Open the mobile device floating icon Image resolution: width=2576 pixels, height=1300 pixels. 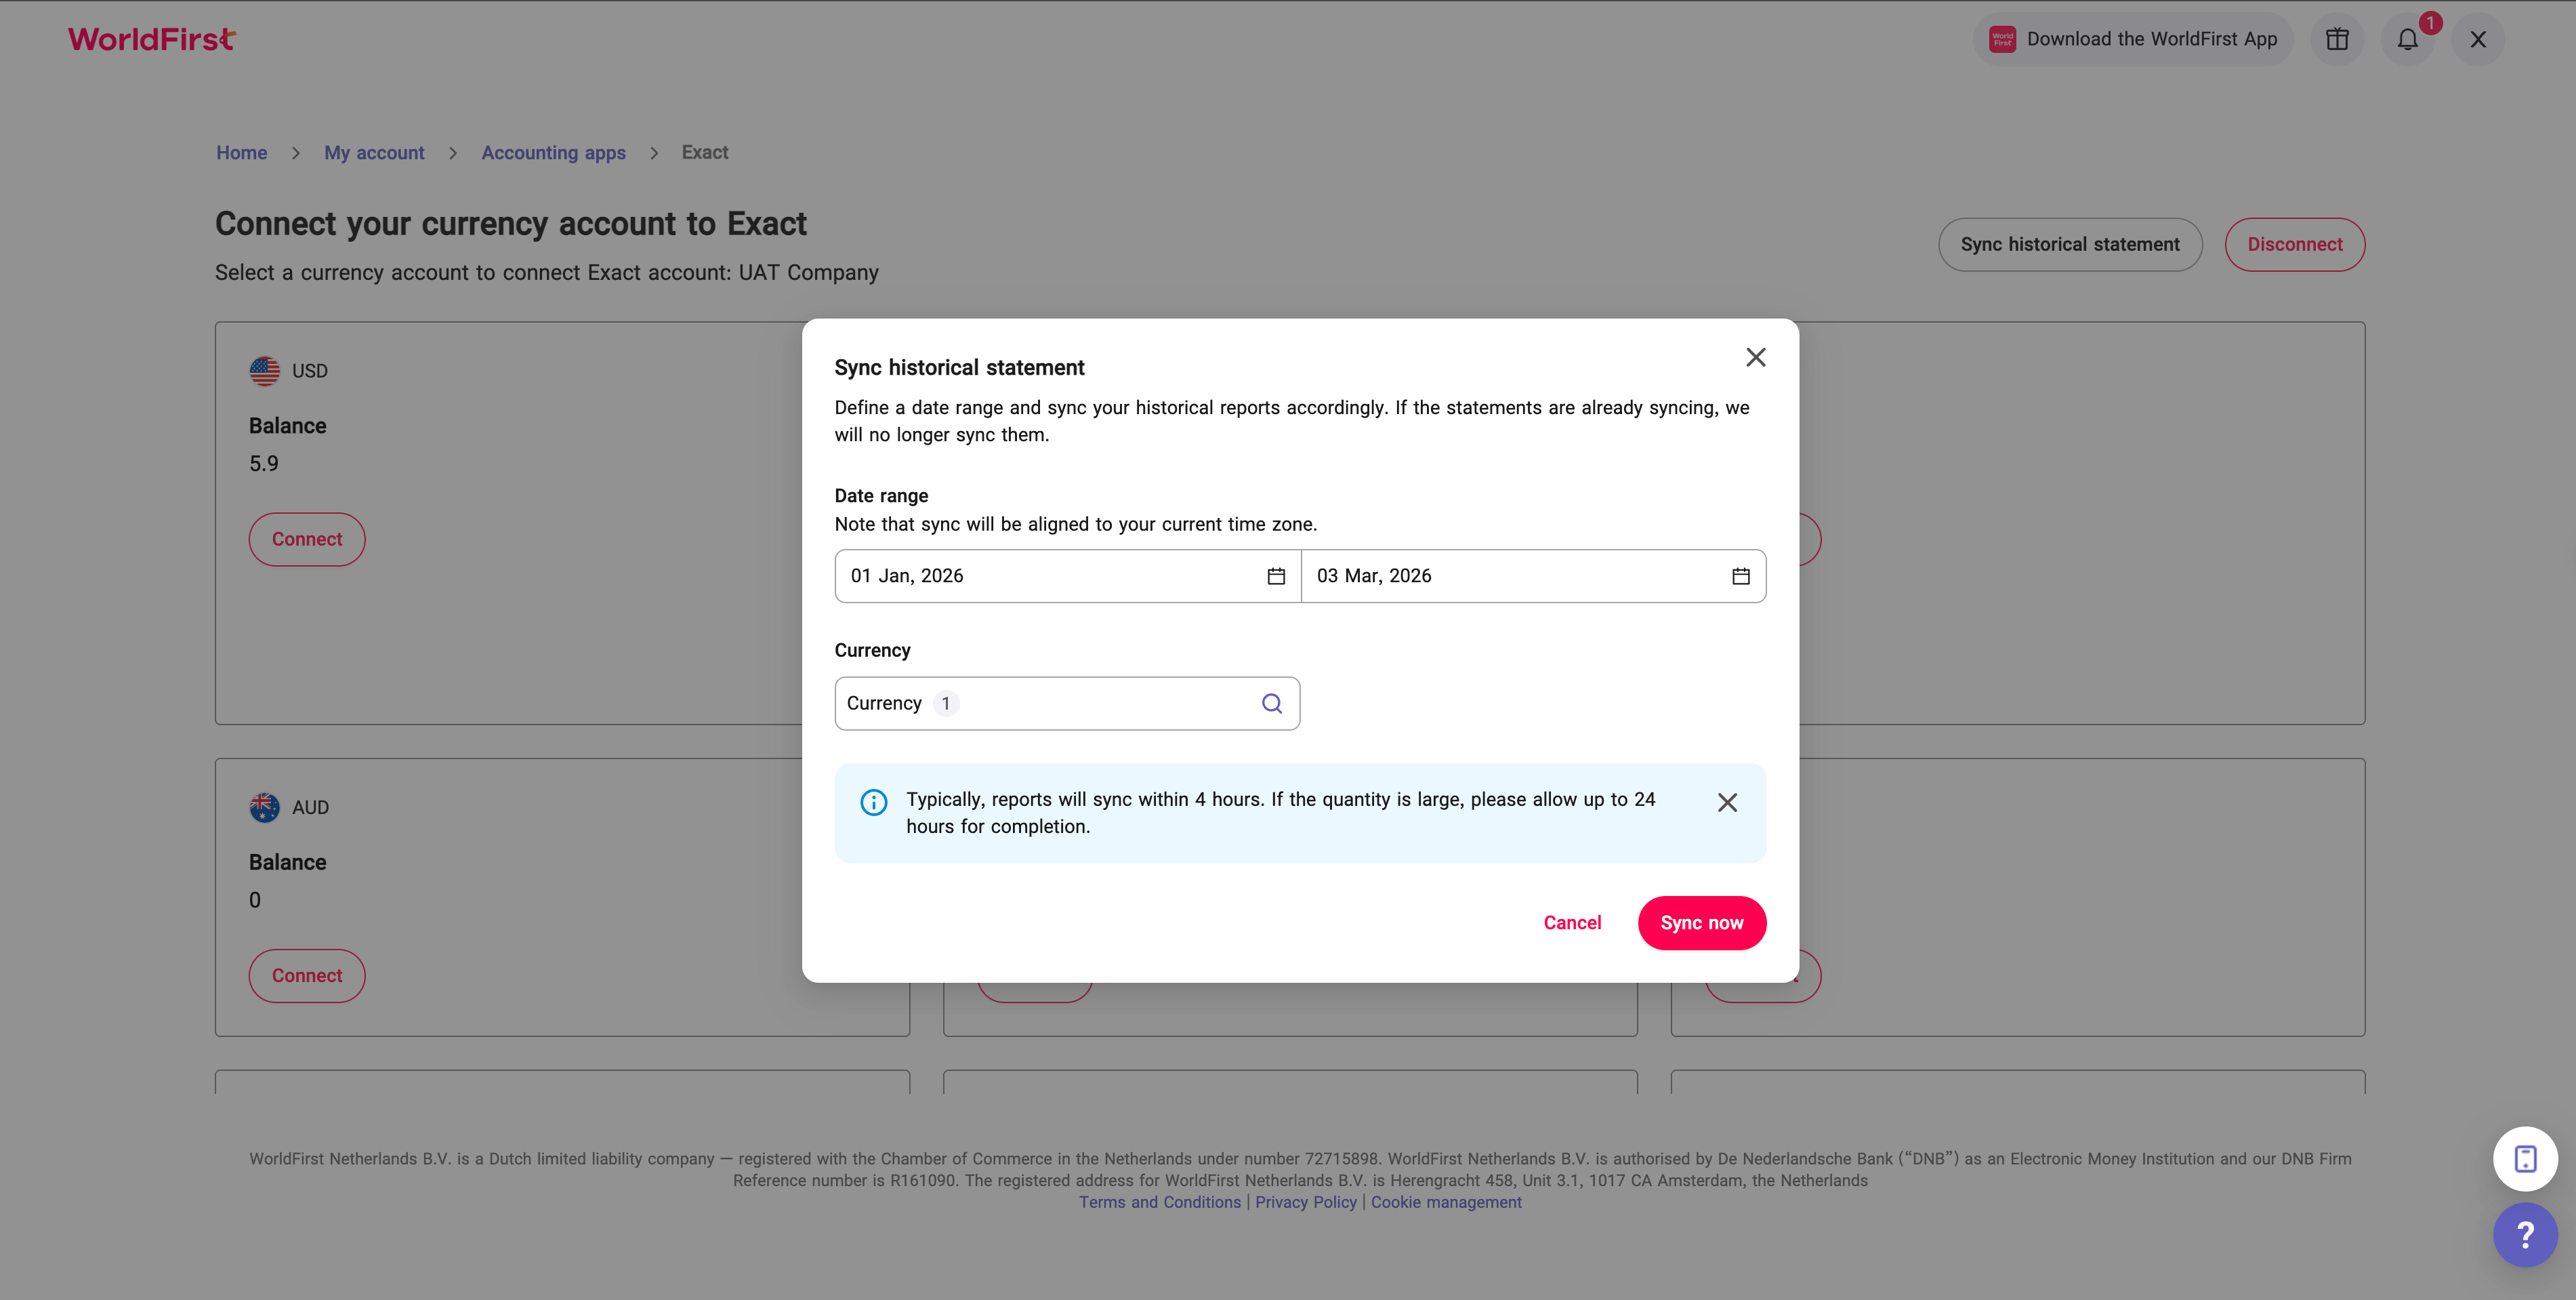coord(2525,1159)
